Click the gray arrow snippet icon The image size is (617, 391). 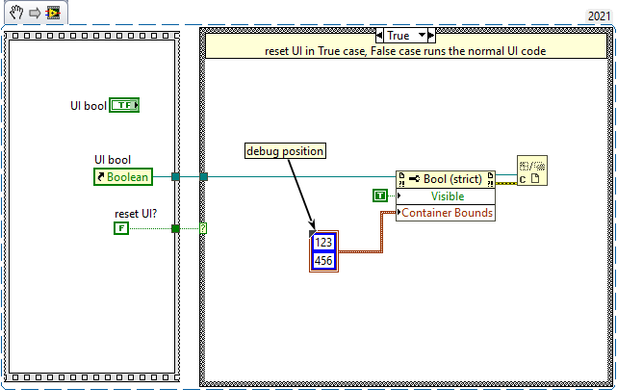point(35,13)
